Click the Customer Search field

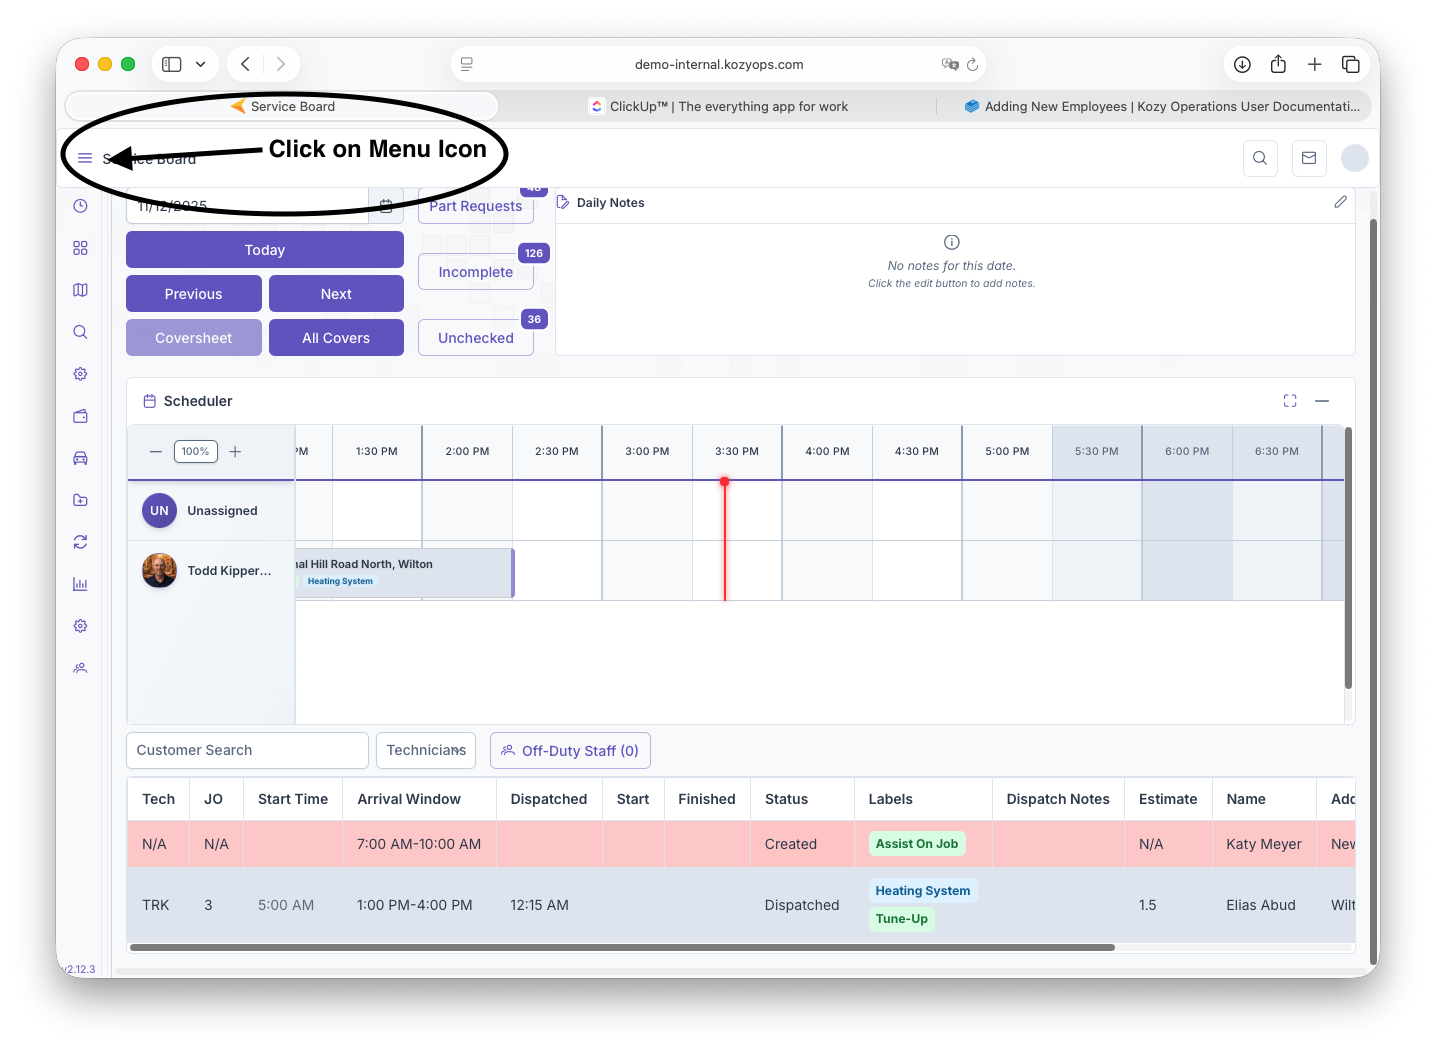pyautogui.click(x=247, y=750)
